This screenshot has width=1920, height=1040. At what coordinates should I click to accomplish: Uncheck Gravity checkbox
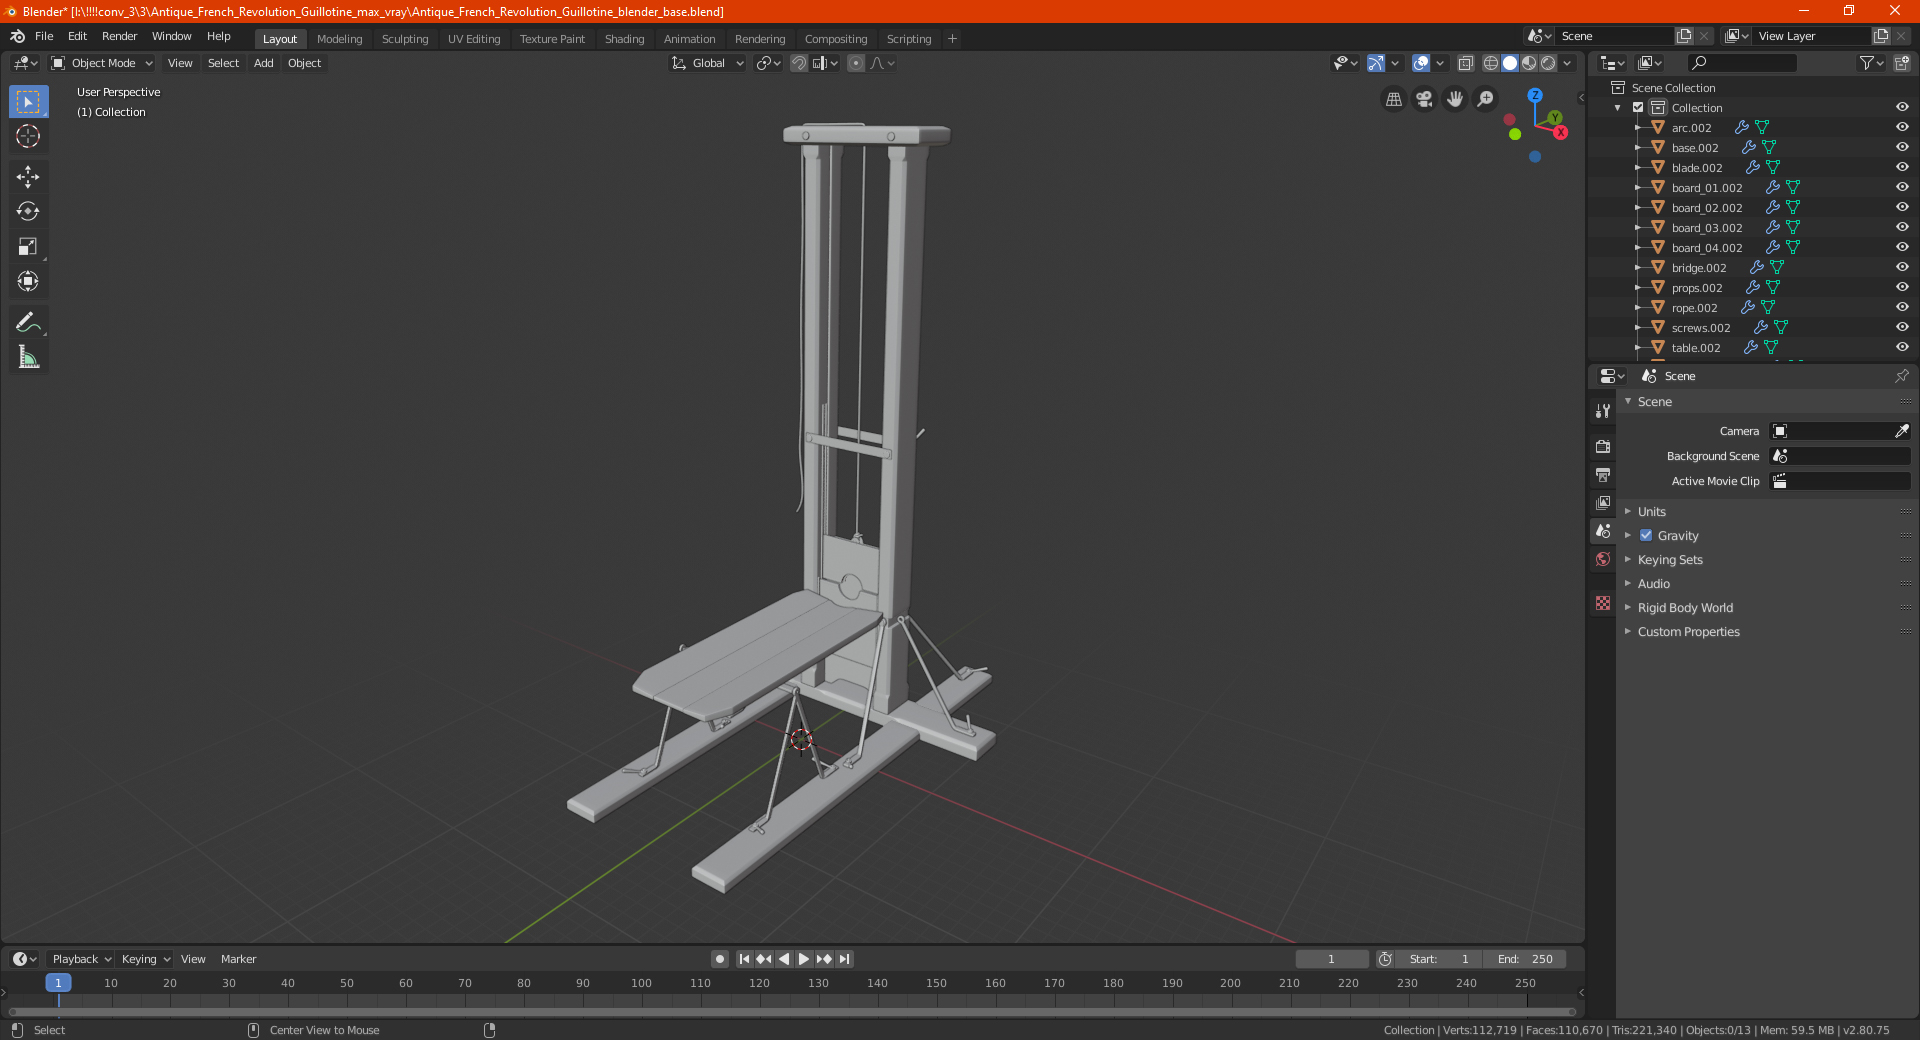[1646, 535]
